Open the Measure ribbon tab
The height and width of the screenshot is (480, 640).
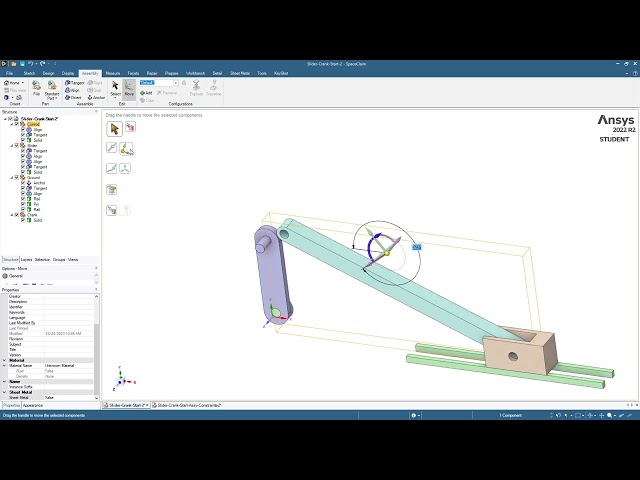click(x=113, y=73)
